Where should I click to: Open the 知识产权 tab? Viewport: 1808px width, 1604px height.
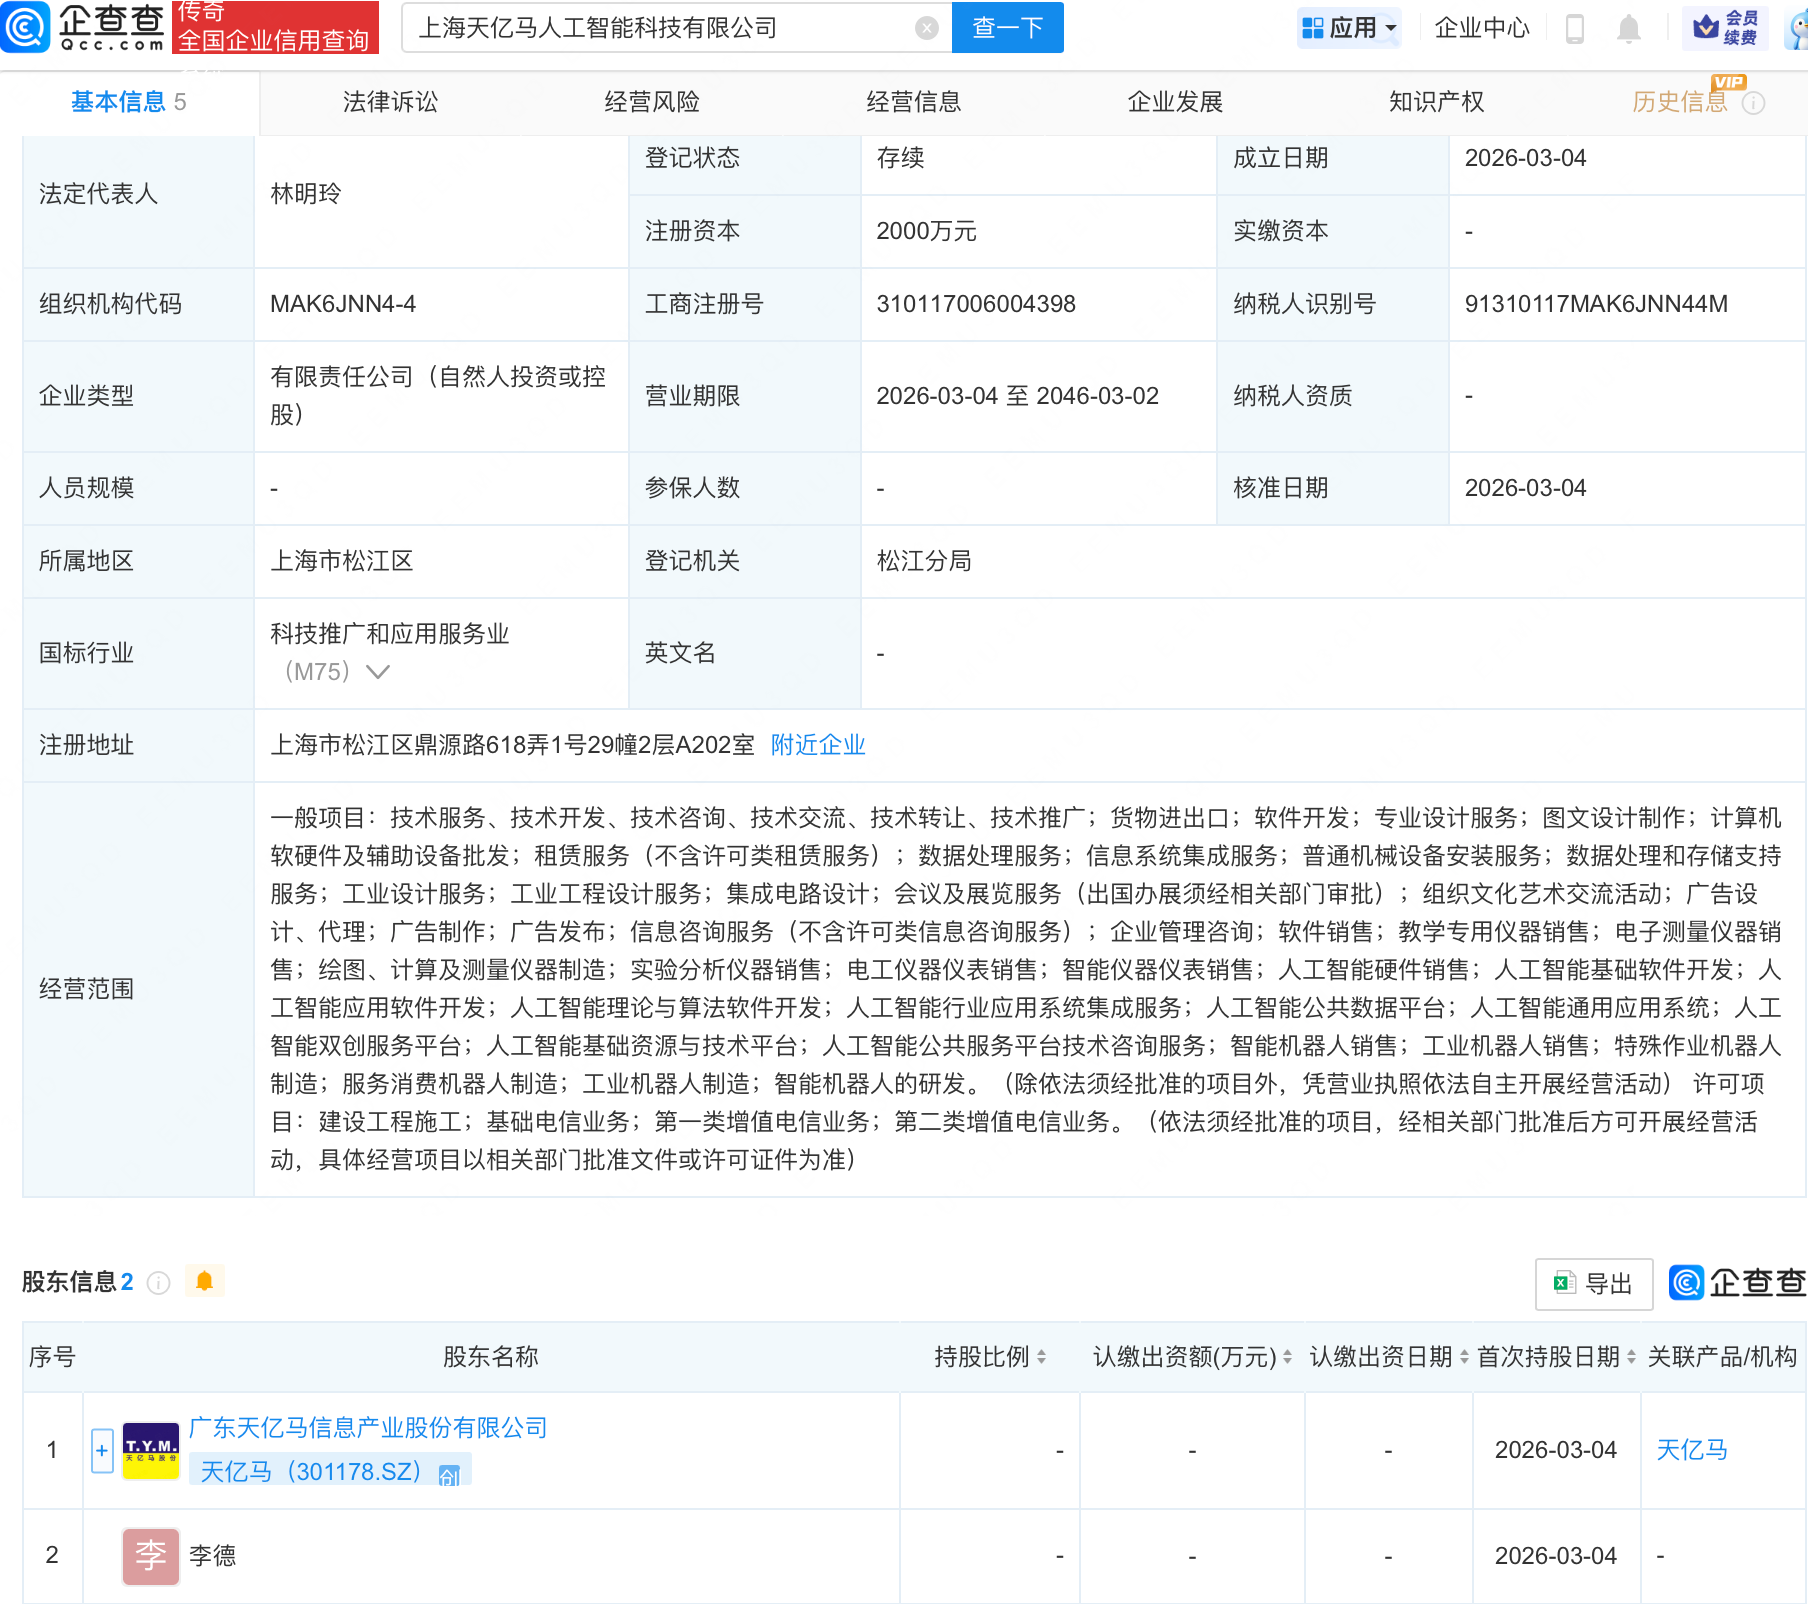click(1436, 102)
